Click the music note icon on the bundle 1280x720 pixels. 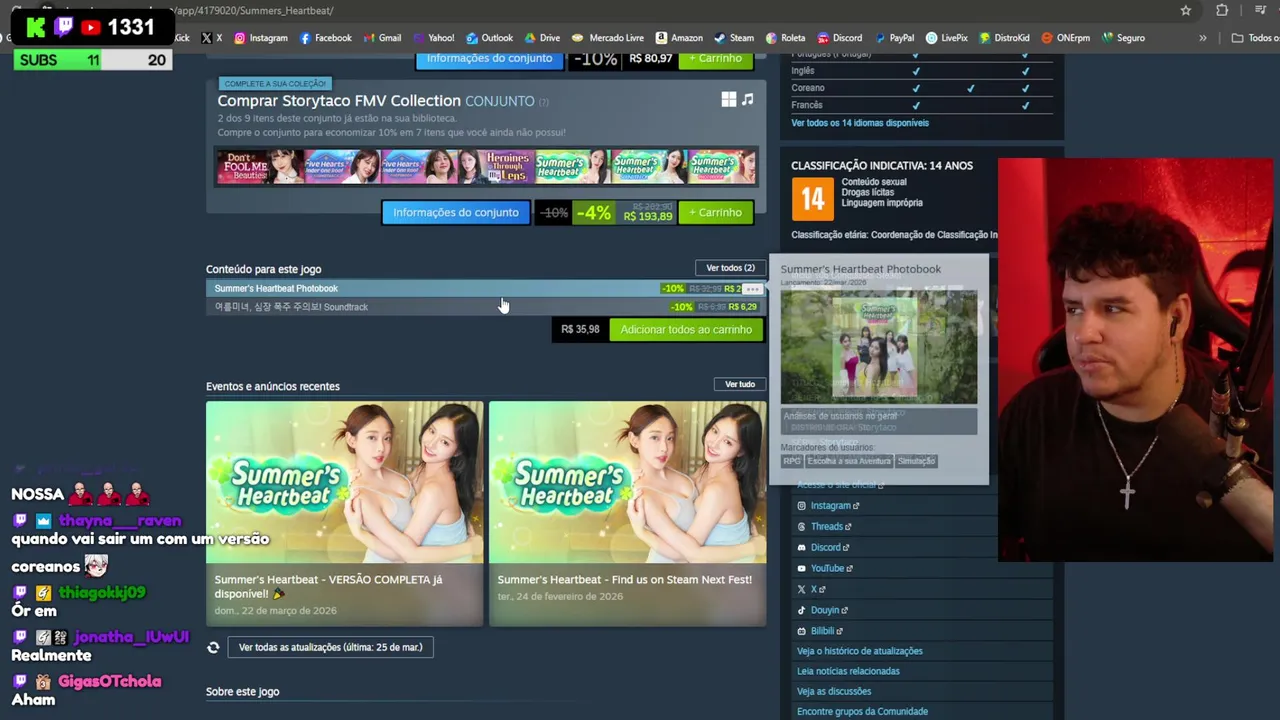coord(747,99)
